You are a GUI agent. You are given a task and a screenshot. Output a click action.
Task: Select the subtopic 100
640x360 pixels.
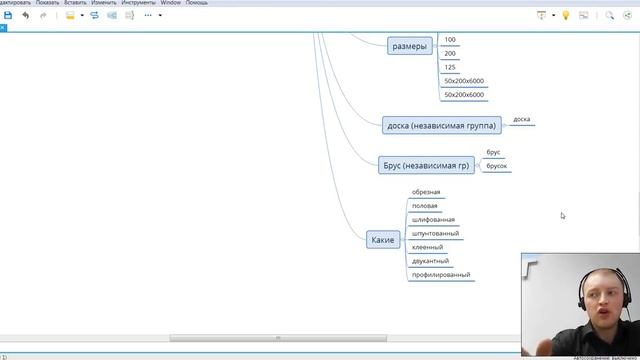click(450, 40)
